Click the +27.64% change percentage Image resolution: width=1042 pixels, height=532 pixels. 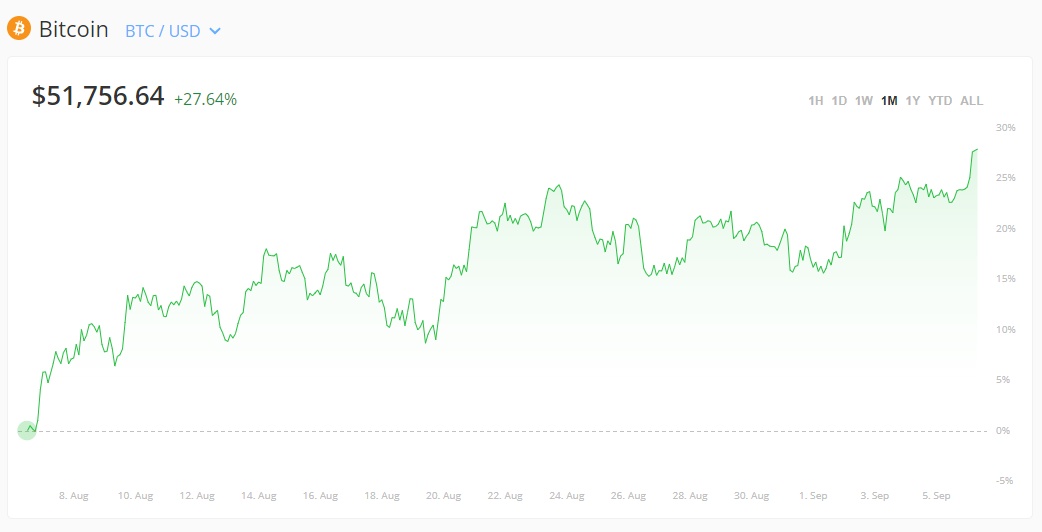click(x=205, y=99)
